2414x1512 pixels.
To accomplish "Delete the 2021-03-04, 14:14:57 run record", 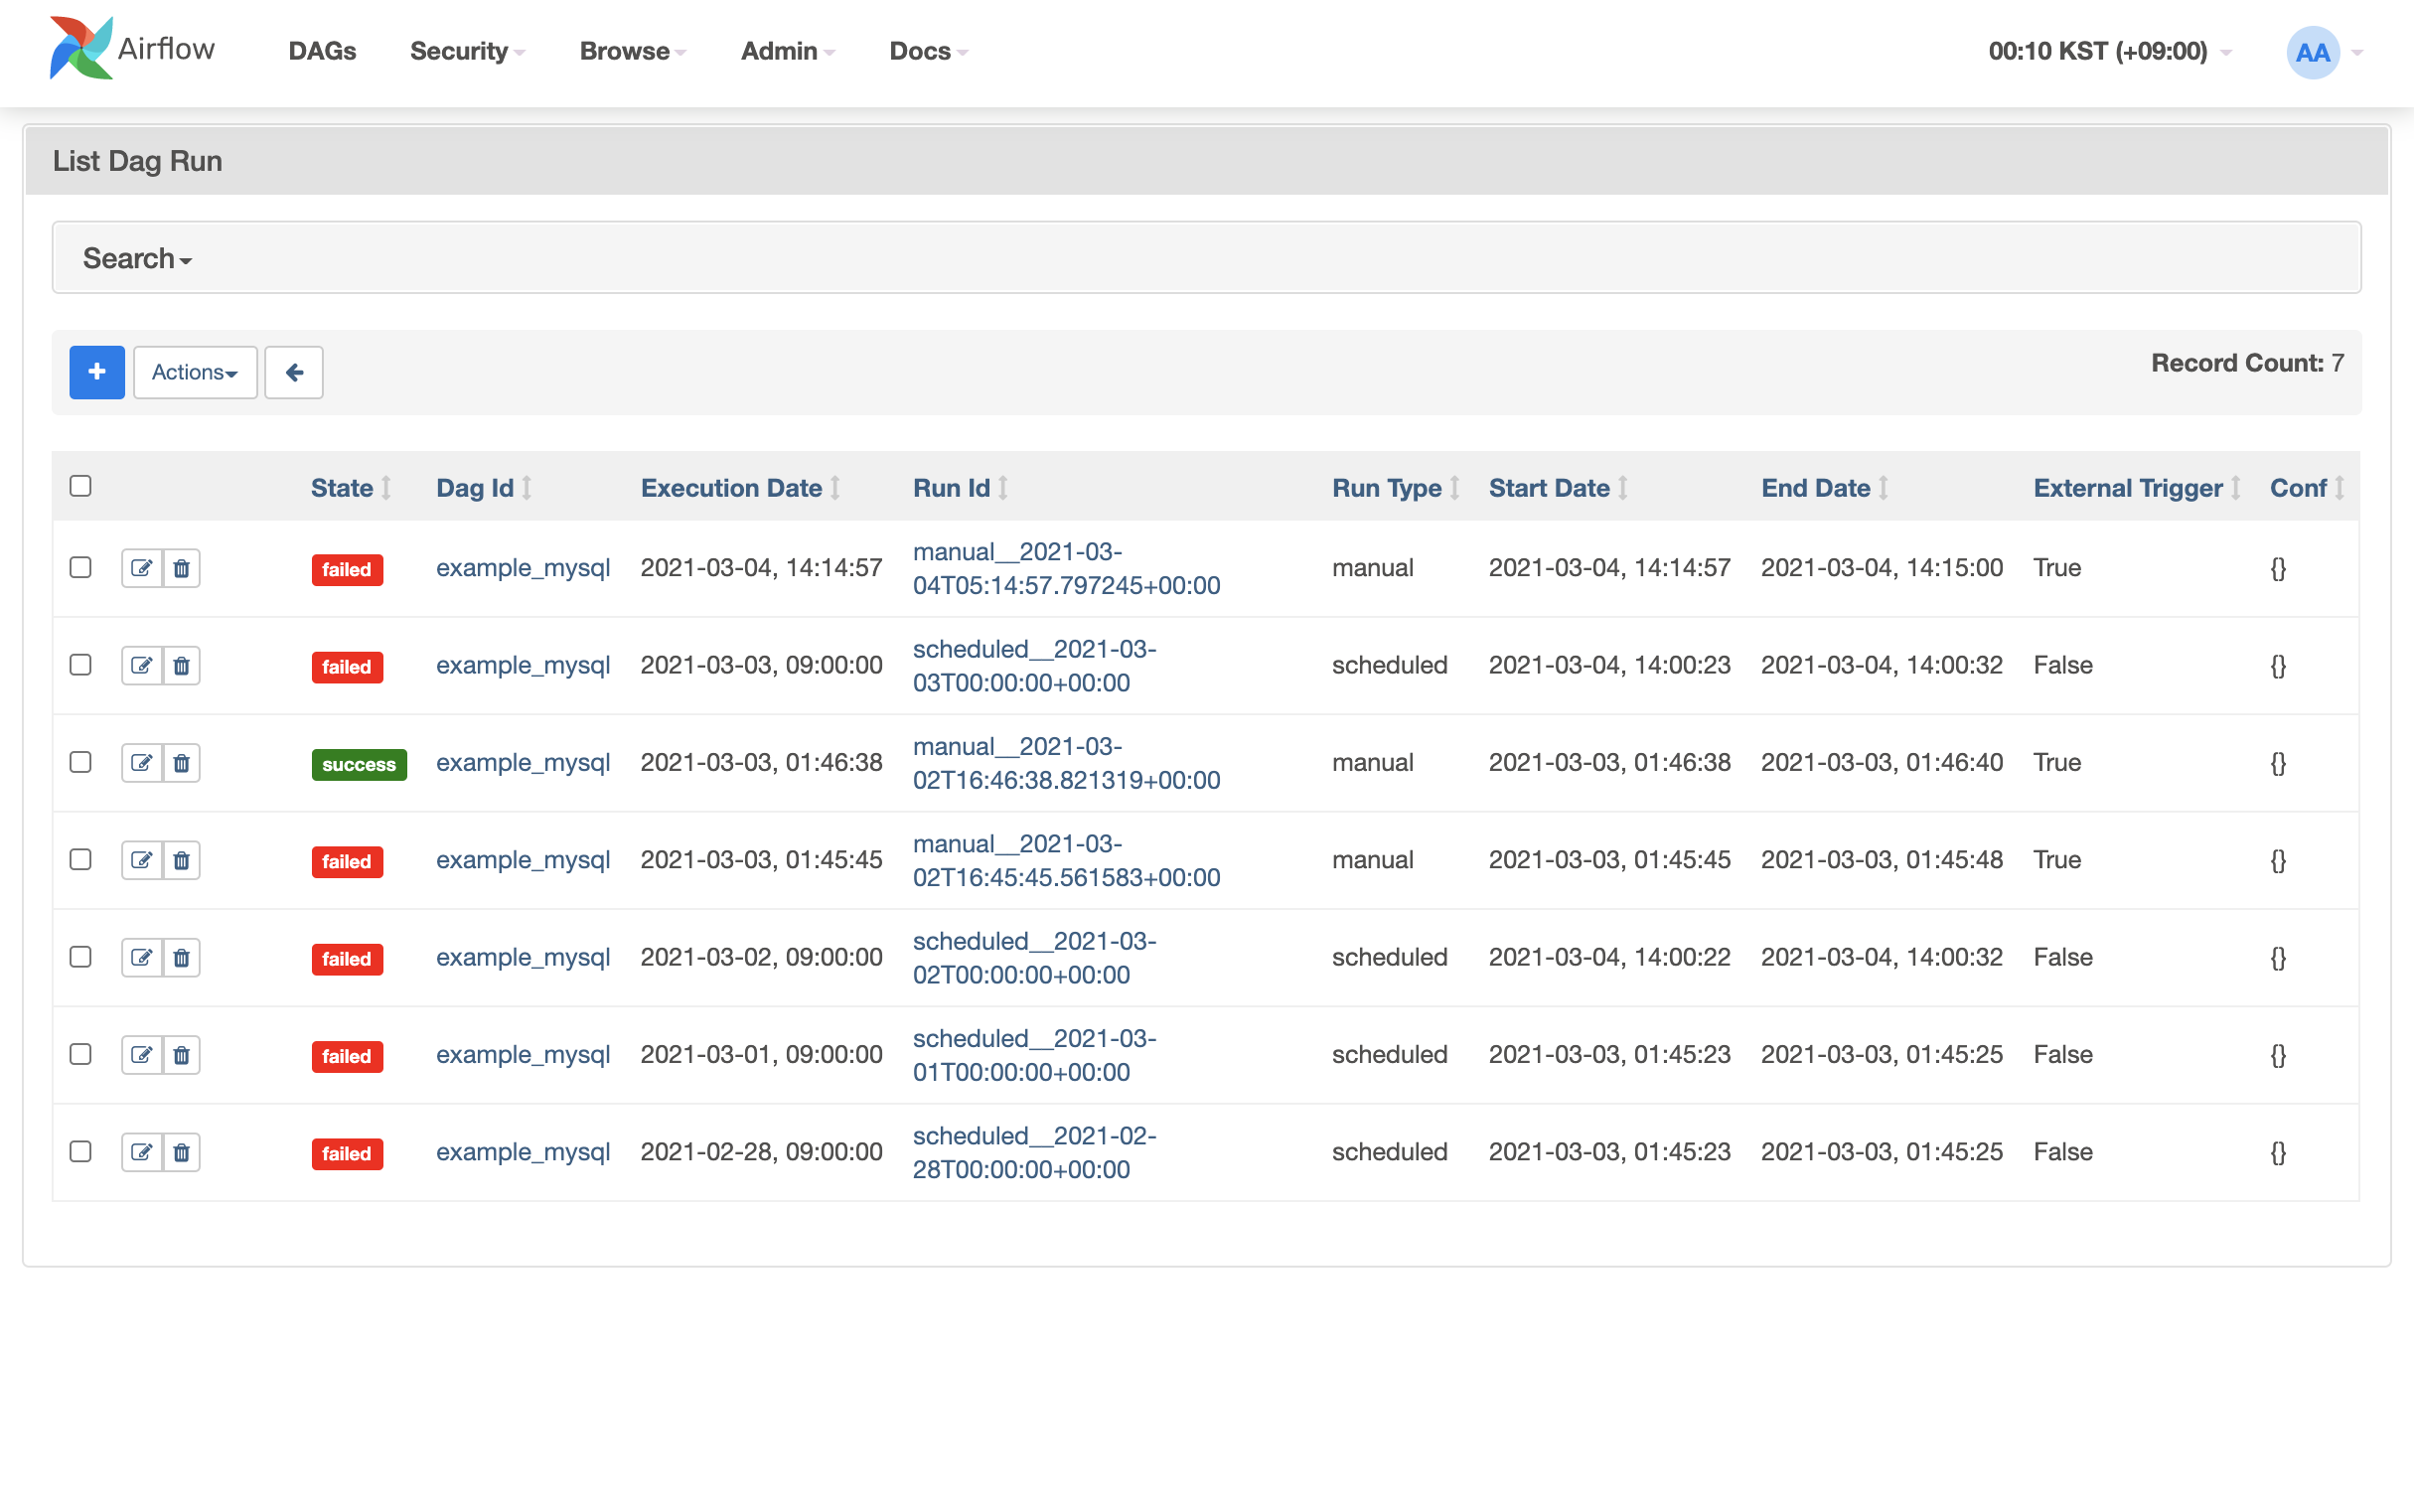I will (181, 568).
